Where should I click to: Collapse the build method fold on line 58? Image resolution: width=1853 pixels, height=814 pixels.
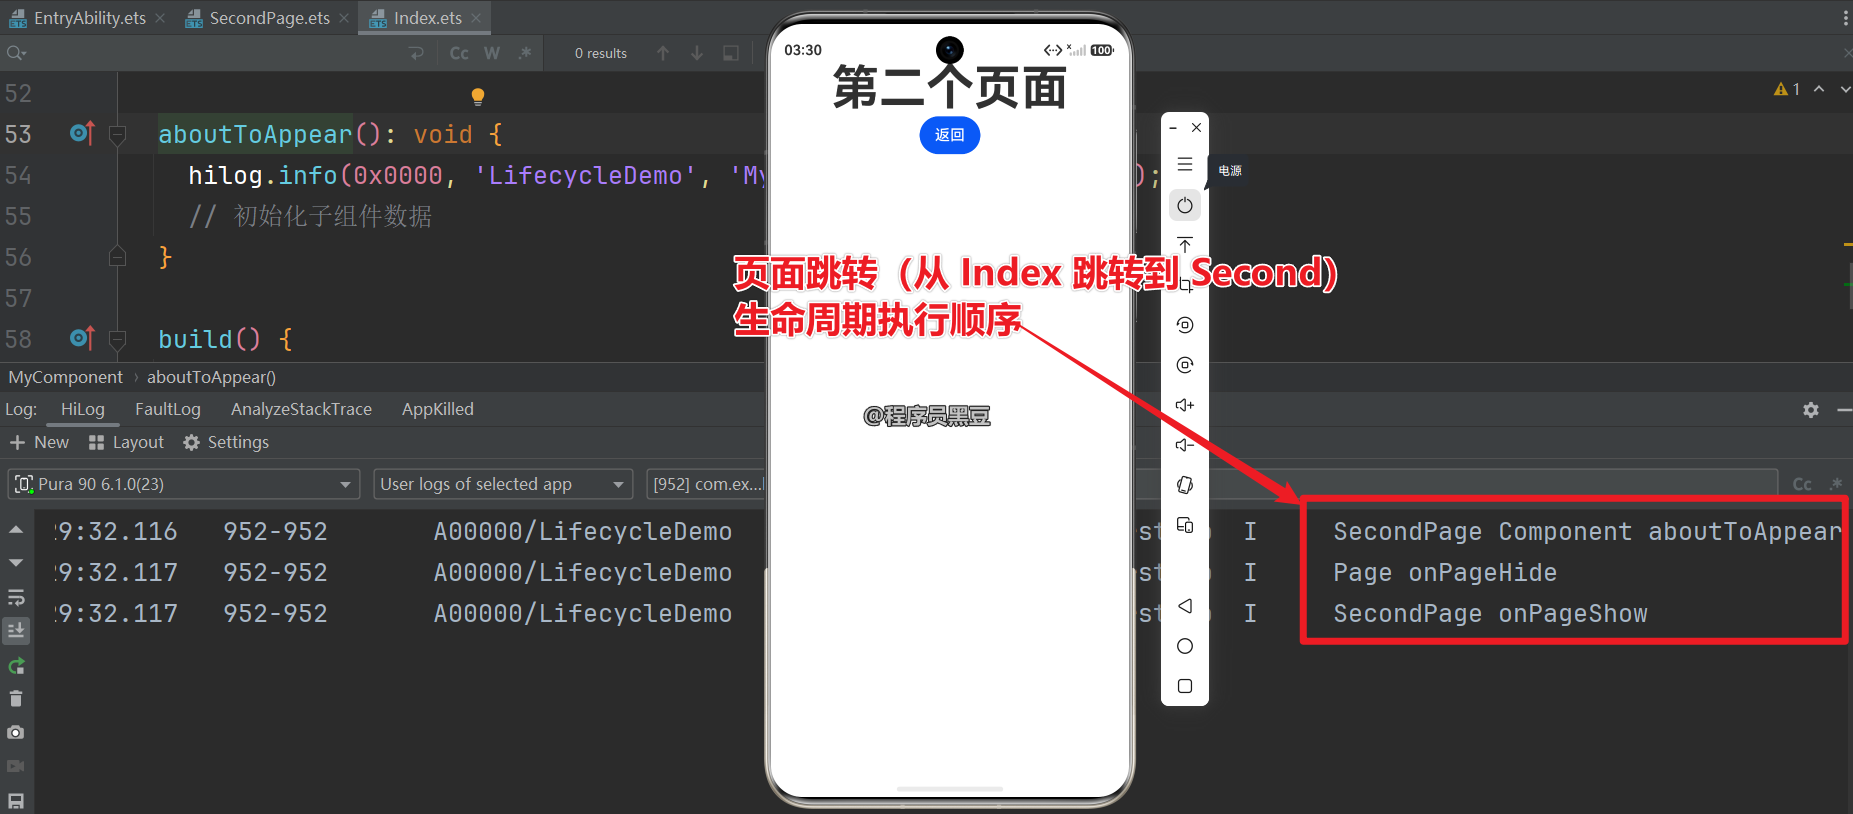click(x=117, y=339)
